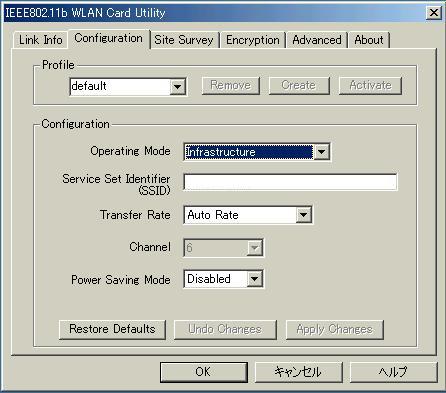Image resolution: width=446 pixels, height=393 pixels.
Task: Click Undo Changes button
Action: click(x=225, y=329)
